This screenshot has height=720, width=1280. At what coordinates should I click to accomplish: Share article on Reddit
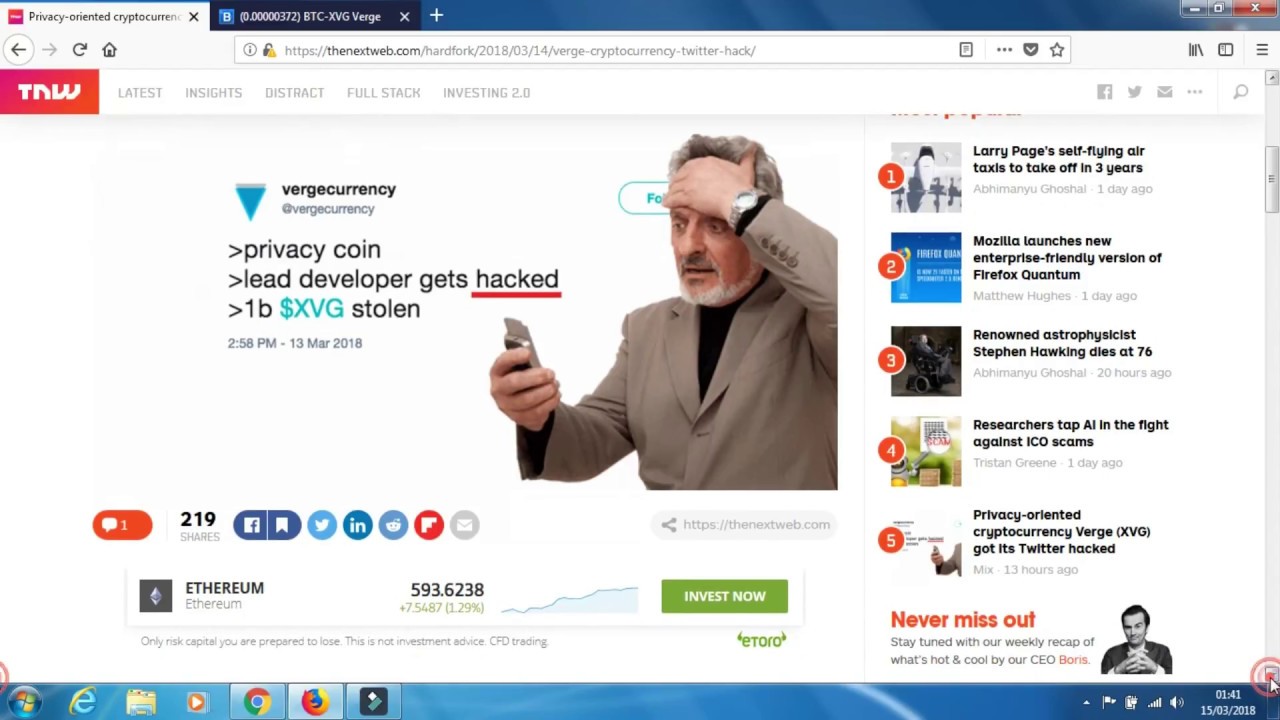pos(393,524)
